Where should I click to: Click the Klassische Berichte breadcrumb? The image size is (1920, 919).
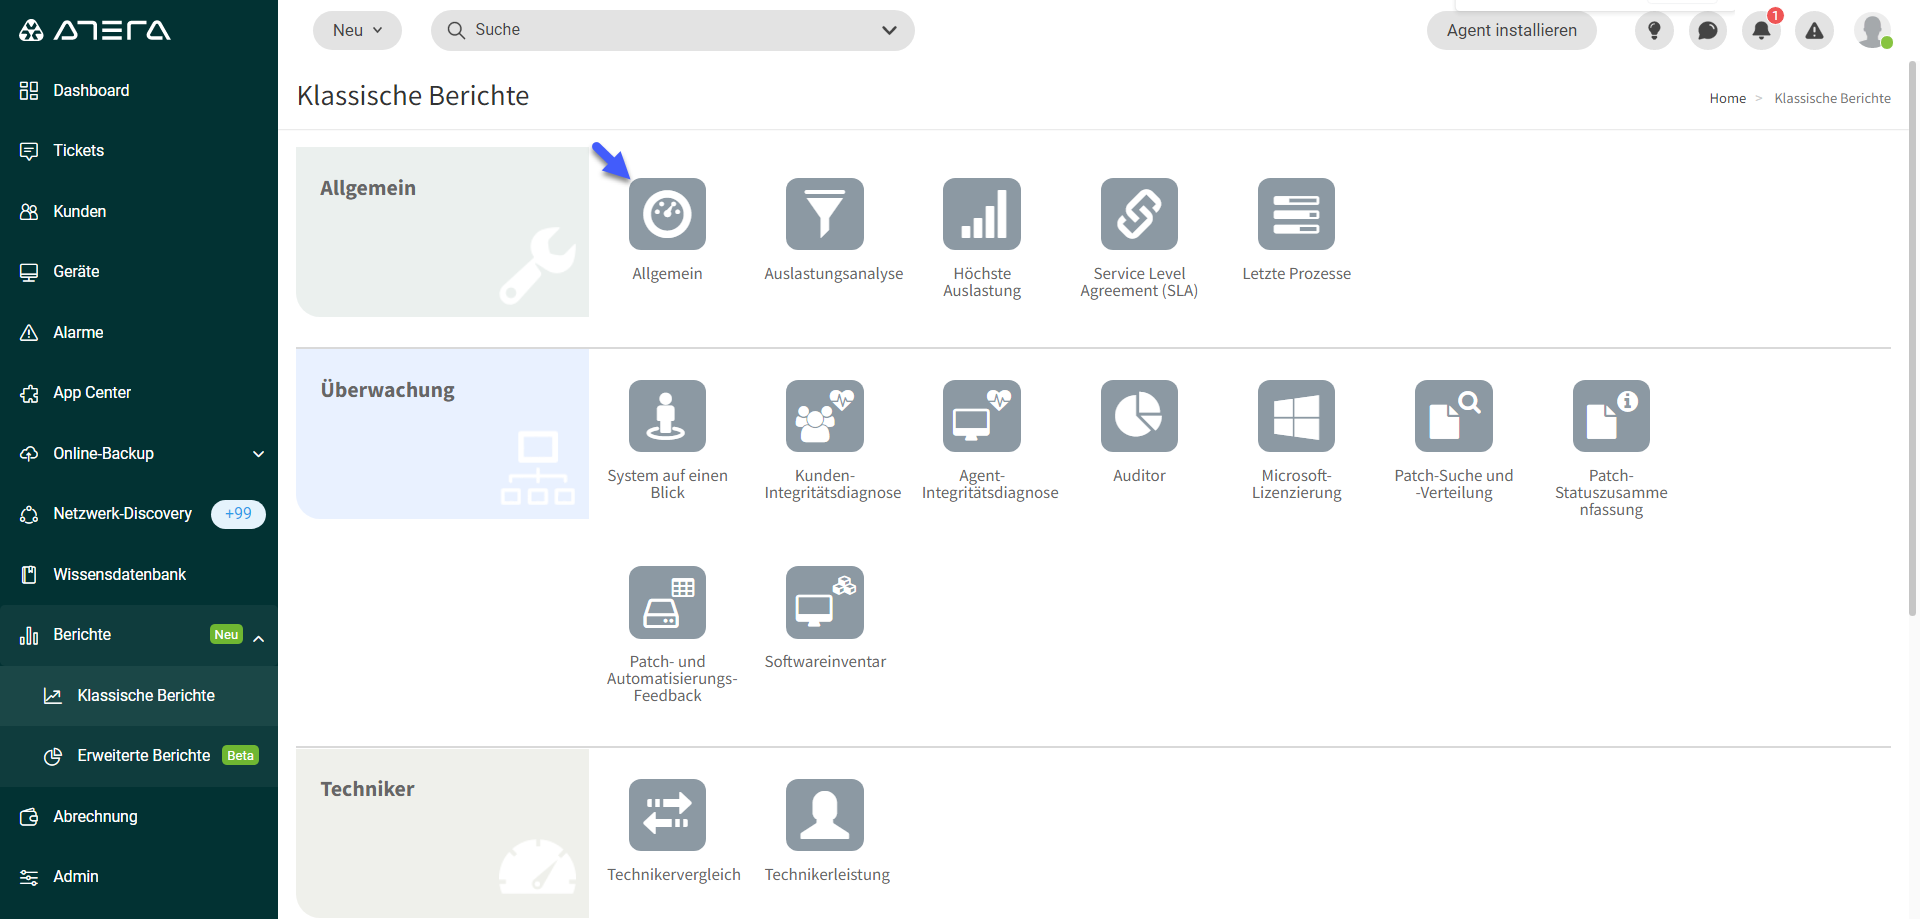[1832, 98]
